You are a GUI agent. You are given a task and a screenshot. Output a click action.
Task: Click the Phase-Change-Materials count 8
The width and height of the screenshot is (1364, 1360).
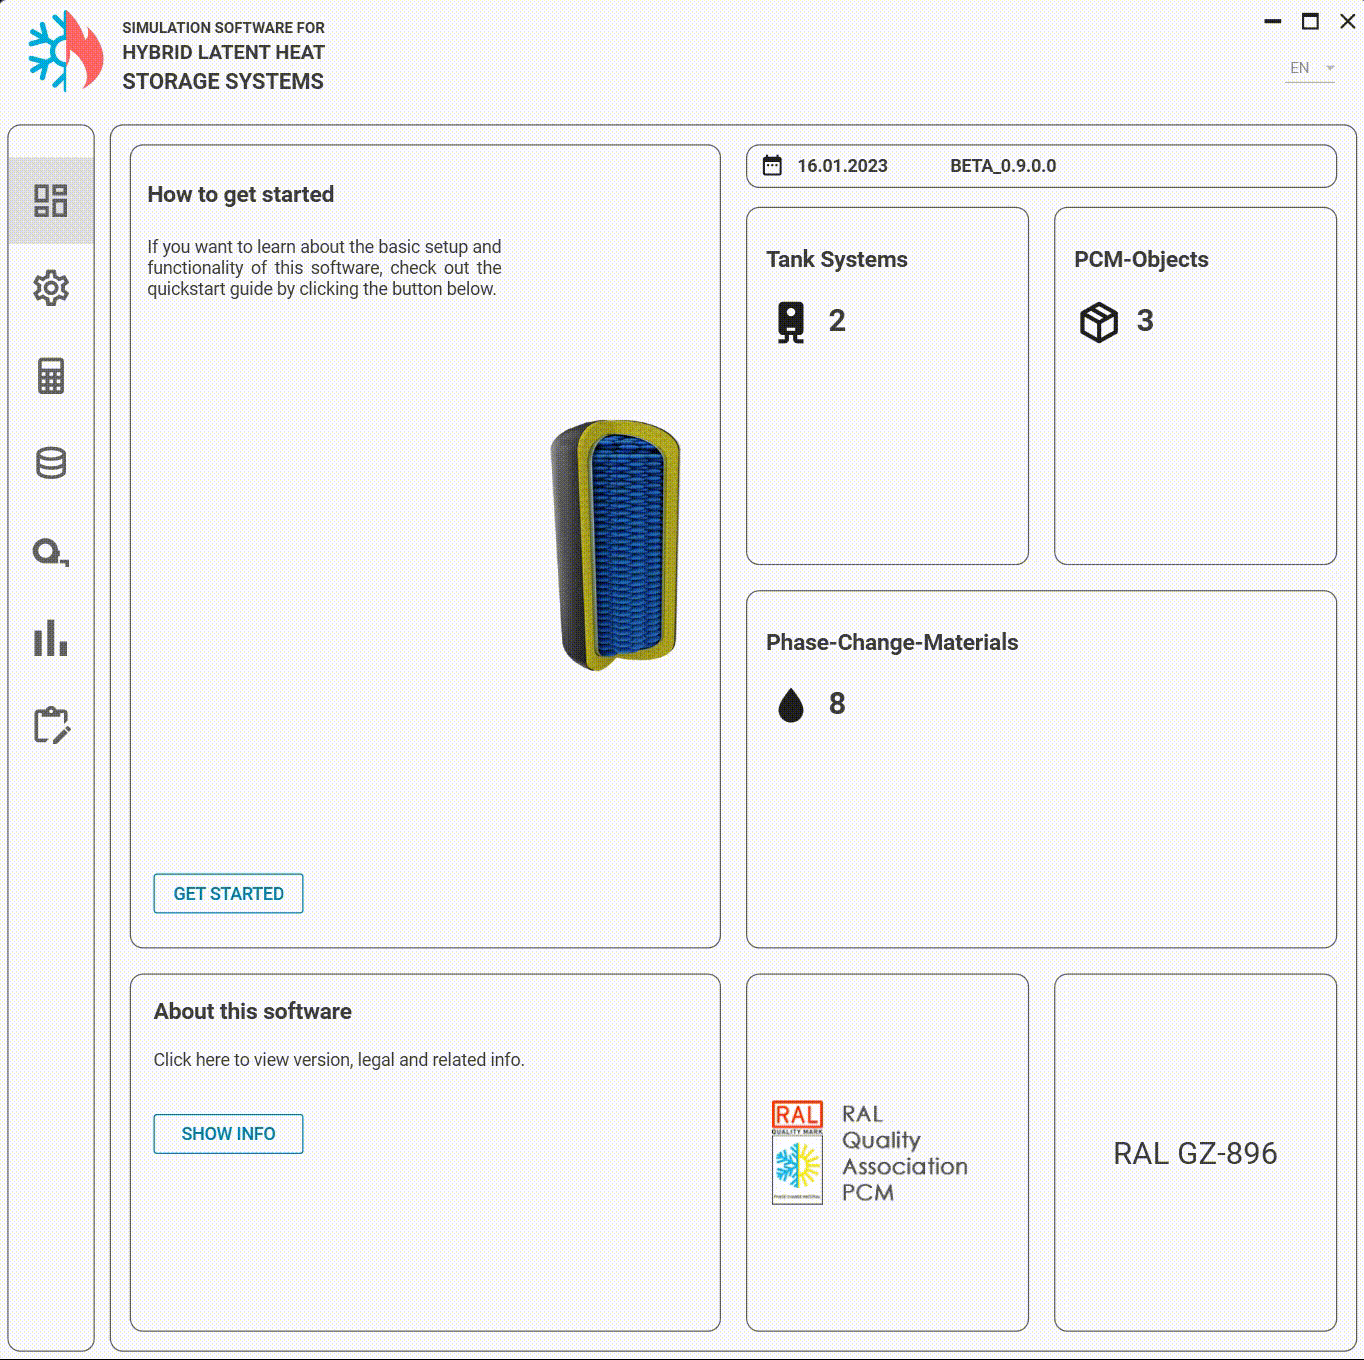(837, 704)
